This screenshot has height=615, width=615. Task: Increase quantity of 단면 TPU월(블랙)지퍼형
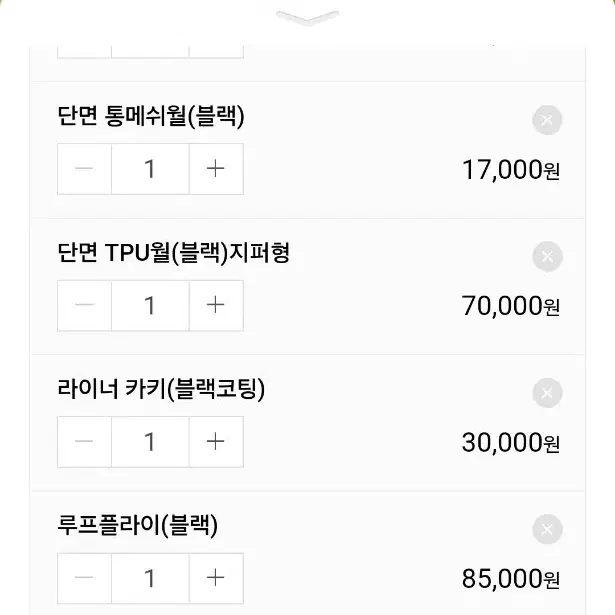216,306
